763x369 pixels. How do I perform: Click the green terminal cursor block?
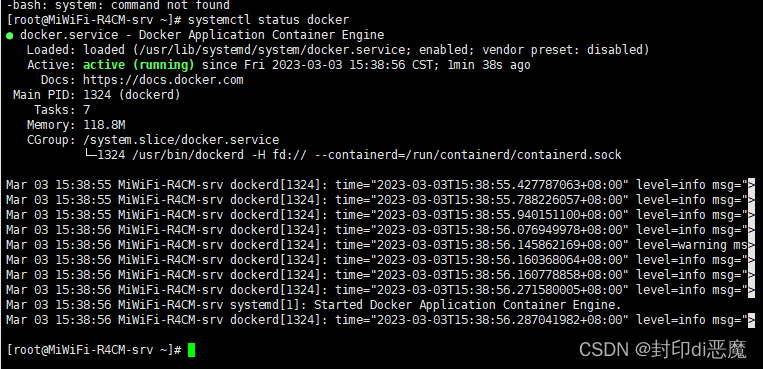tap(191, 350)
